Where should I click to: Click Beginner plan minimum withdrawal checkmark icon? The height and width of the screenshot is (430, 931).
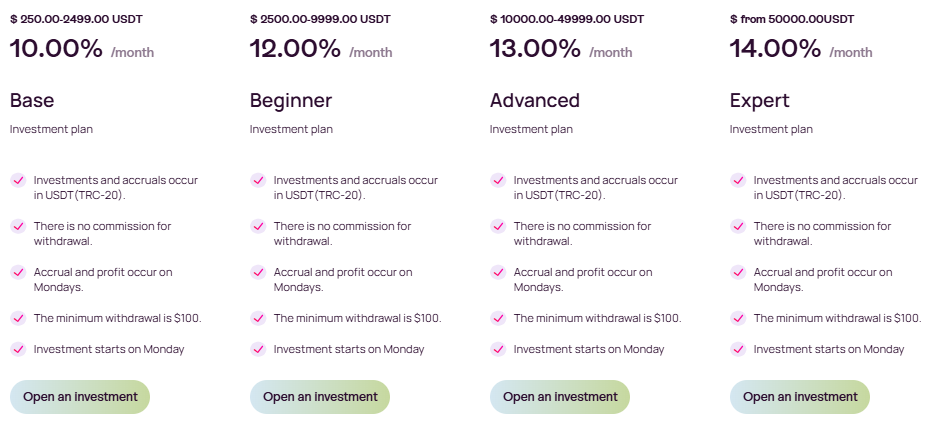coord(258,318)
